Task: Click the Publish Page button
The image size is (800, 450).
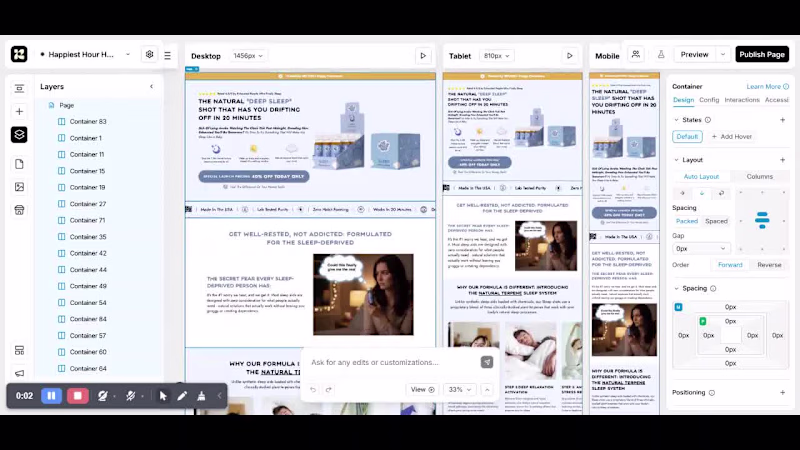Action: click(762, 54)
